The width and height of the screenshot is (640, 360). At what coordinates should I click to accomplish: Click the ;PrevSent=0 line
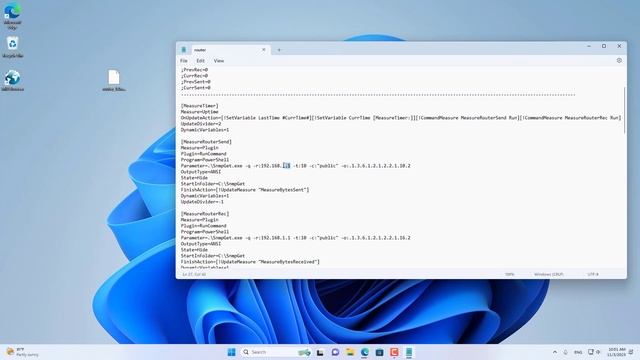tap(196, 82)
